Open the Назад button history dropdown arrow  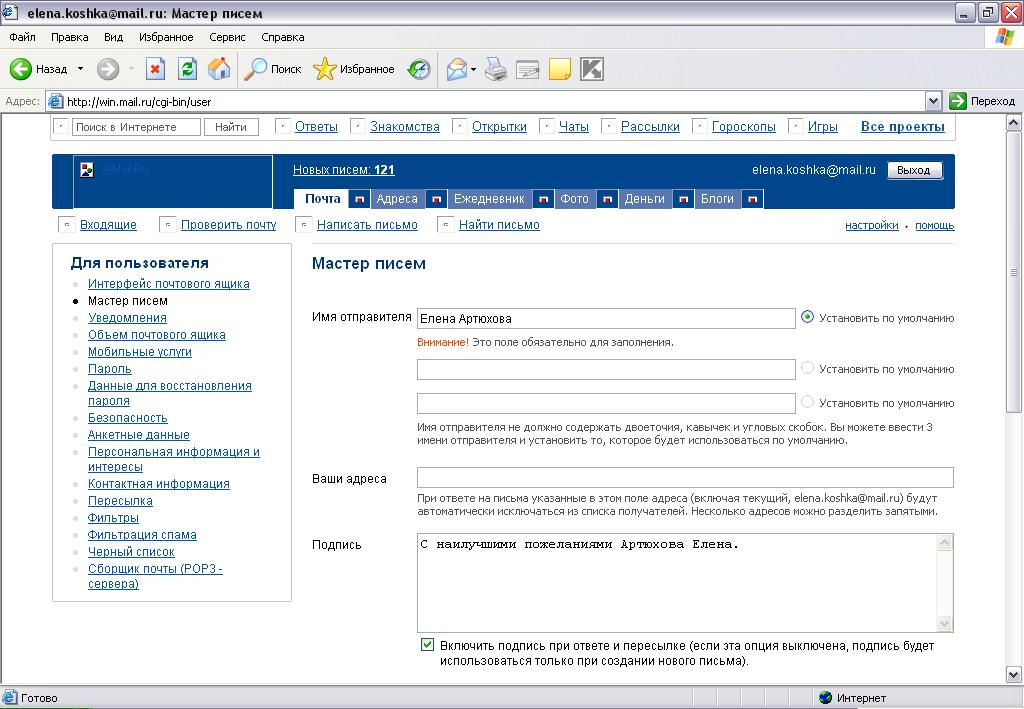(x=80, y=69)
